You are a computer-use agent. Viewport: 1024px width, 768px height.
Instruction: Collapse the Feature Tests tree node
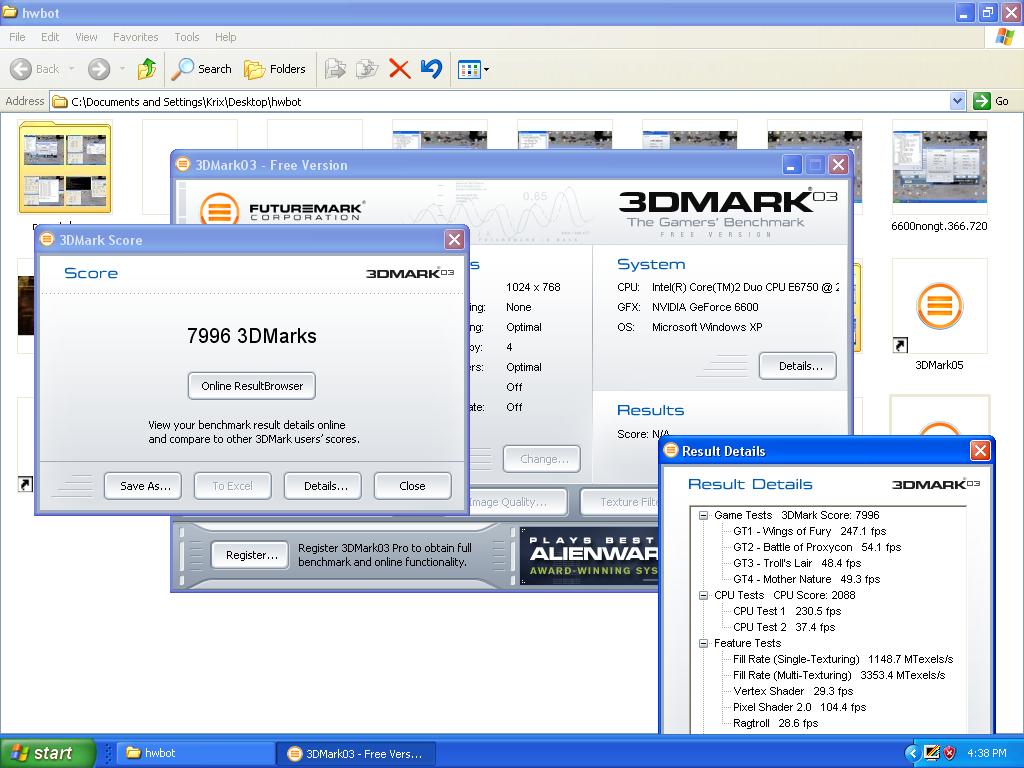703,643
